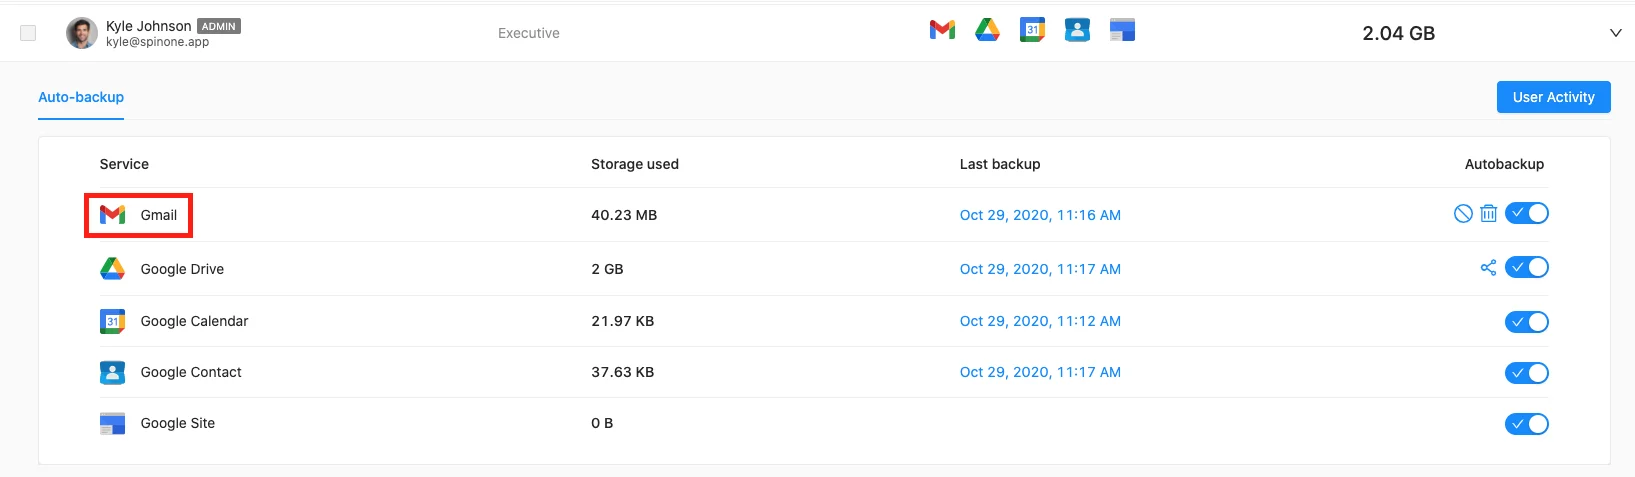
Task: Click the Executive label
Action: point(529,33)
